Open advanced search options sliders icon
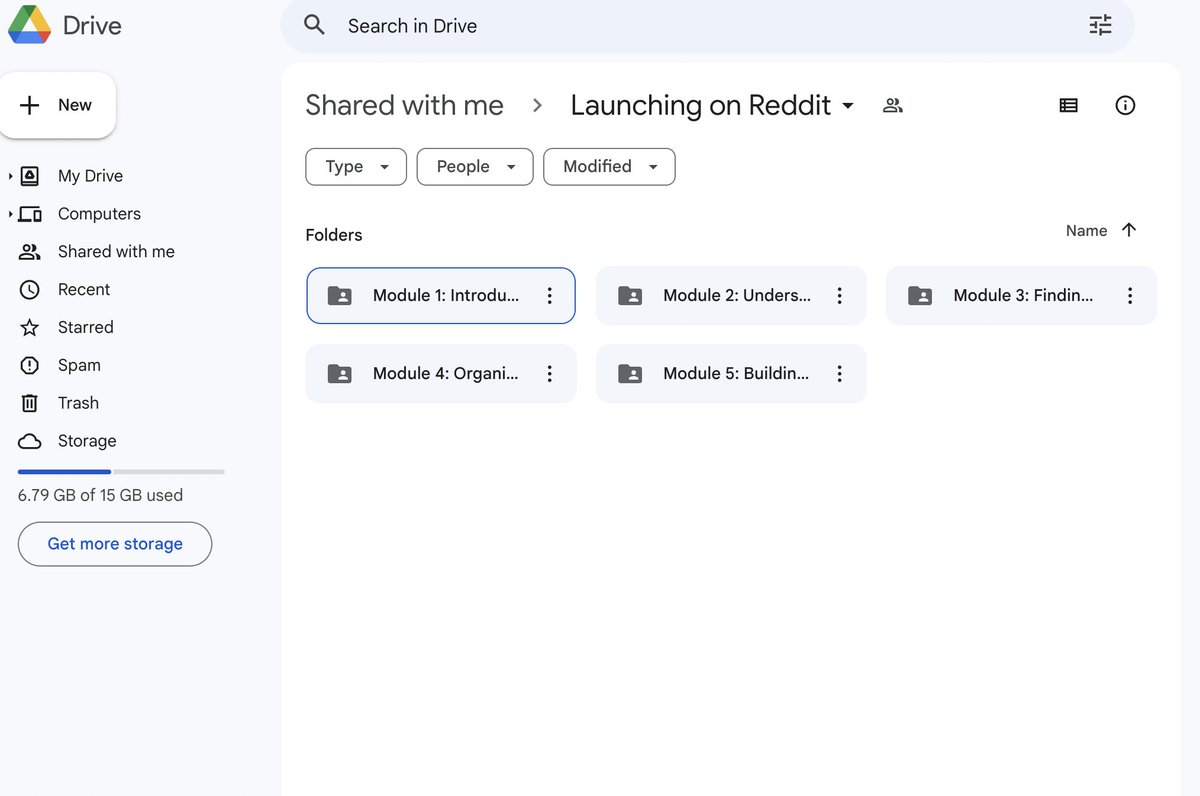This screenshot has height=796, width=1200. click(1100, 25)
